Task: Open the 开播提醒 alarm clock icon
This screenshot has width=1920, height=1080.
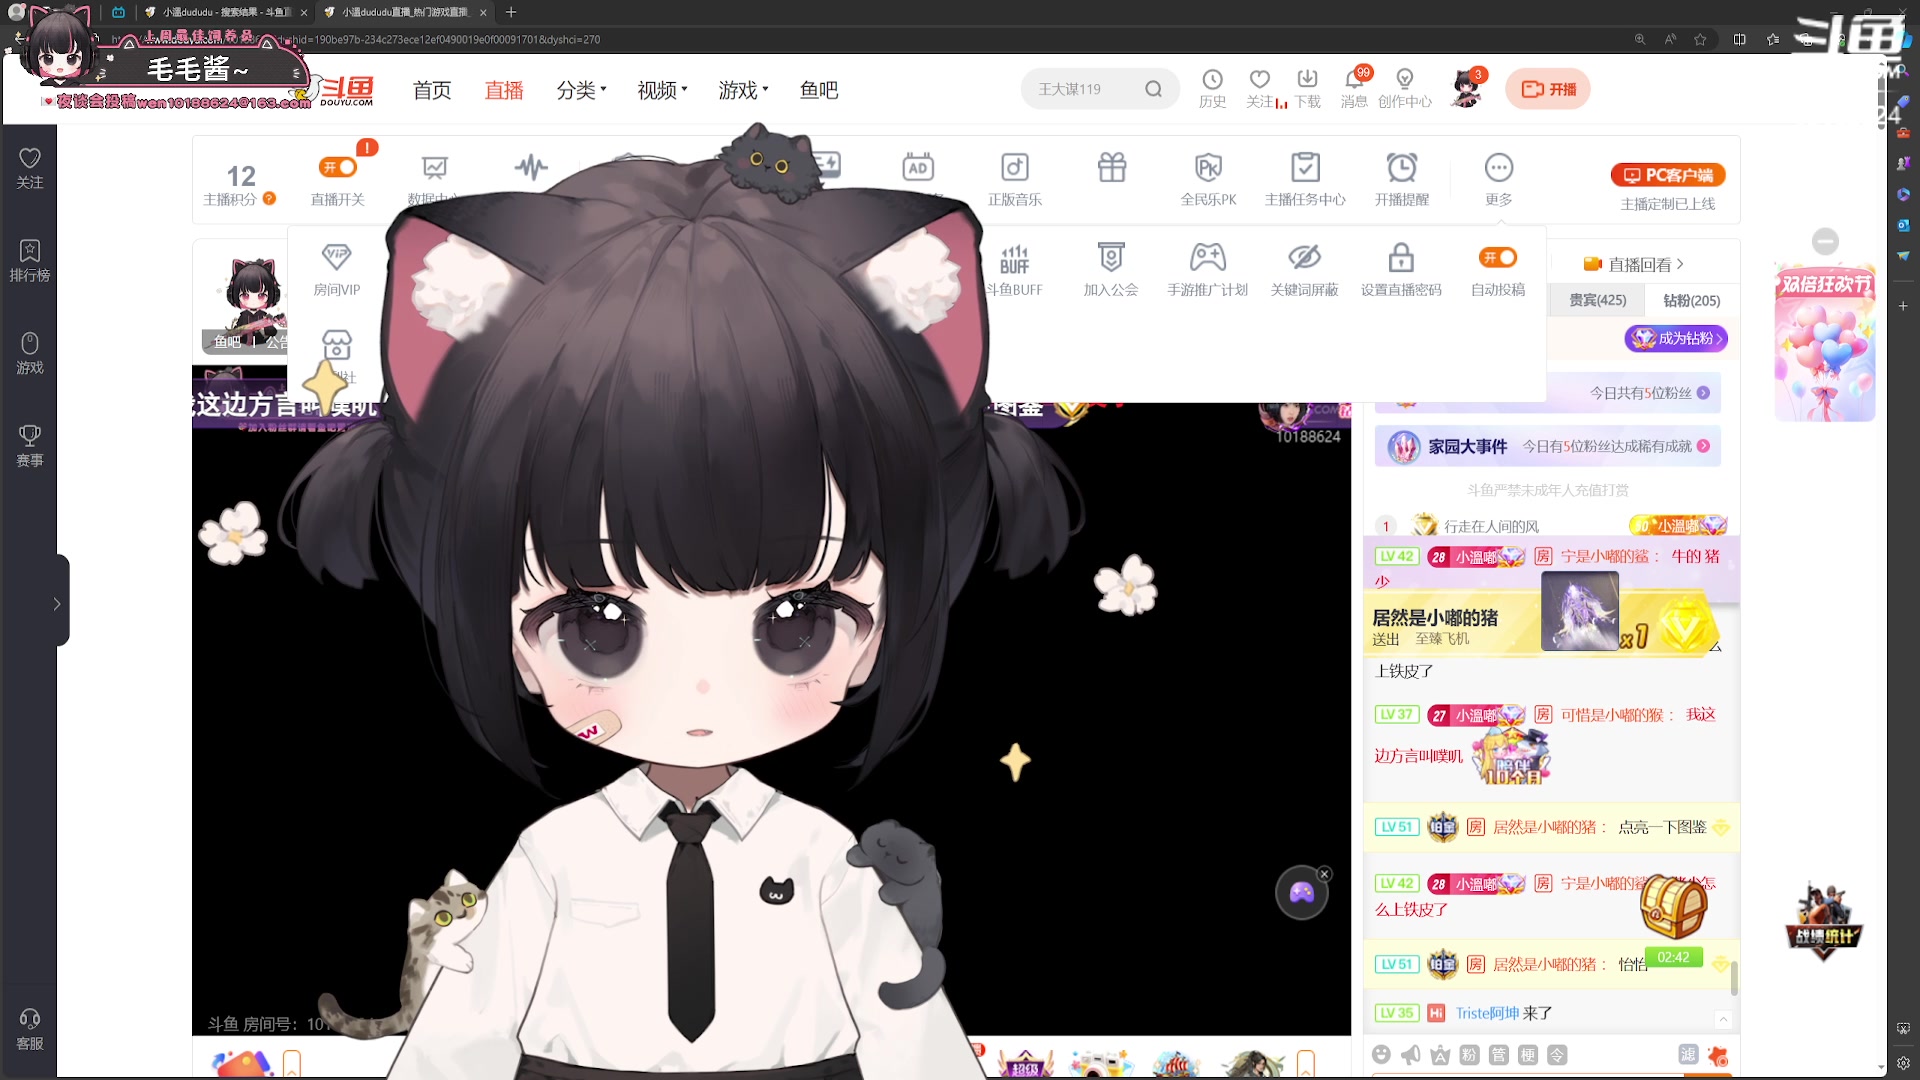Action: click(x=1402, y=179)
